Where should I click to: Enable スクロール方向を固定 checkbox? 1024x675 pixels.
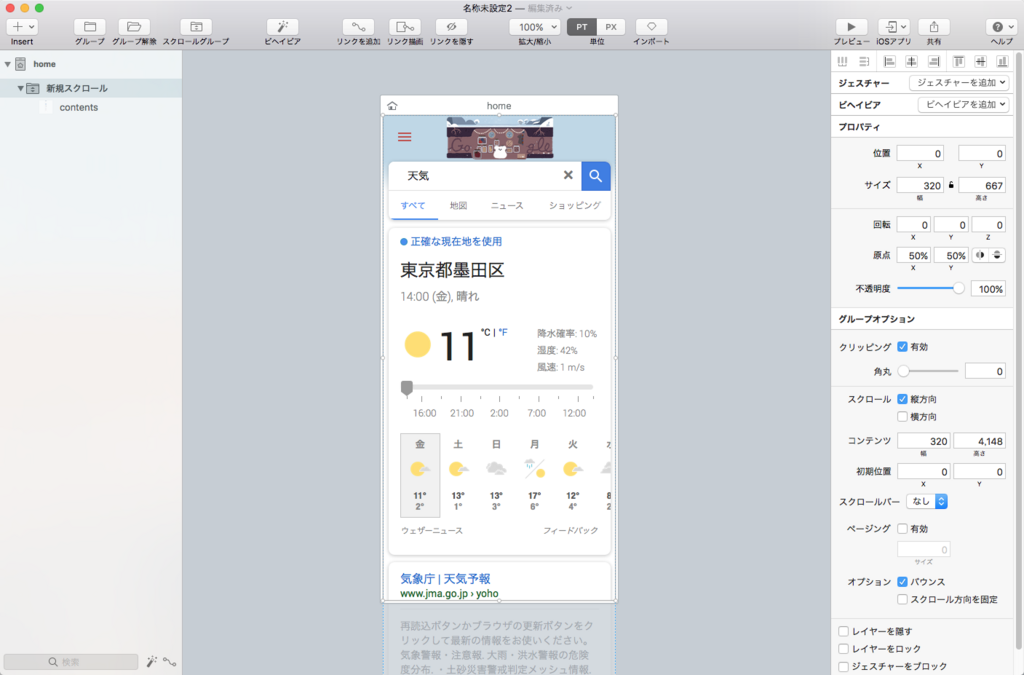(x=903, y=599)
